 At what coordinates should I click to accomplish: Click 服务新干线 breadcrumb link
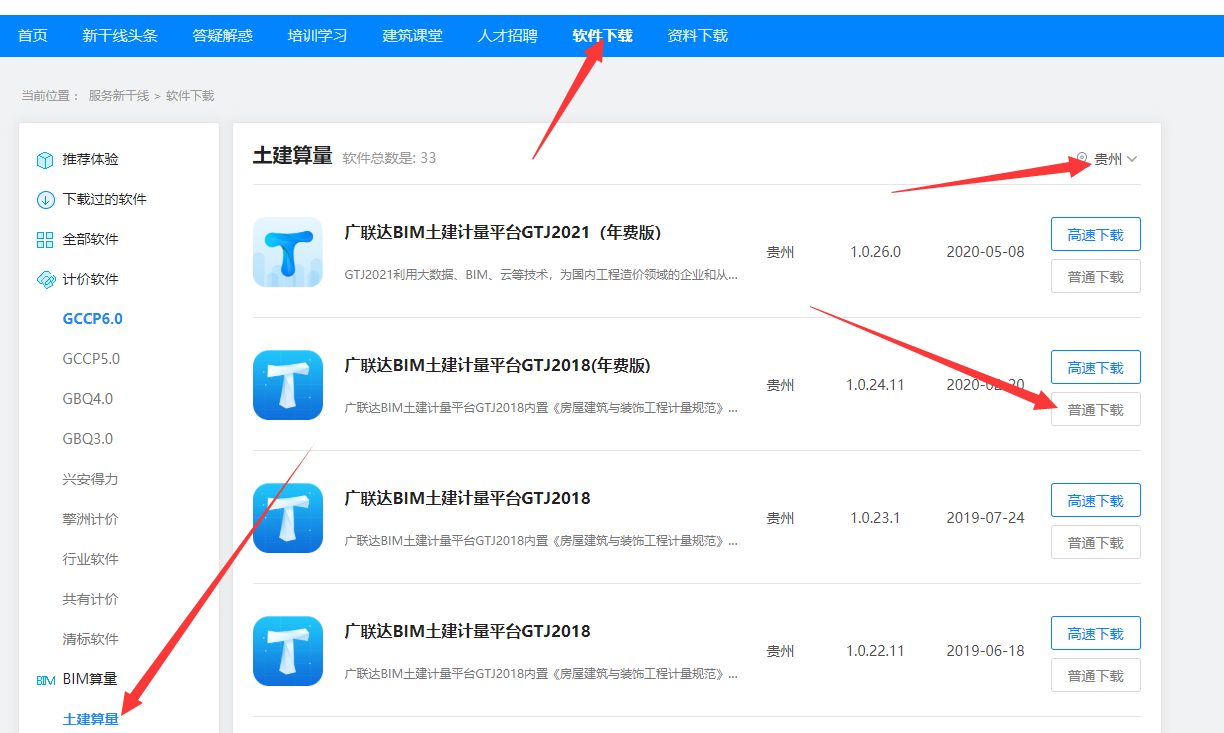[118, 96]
